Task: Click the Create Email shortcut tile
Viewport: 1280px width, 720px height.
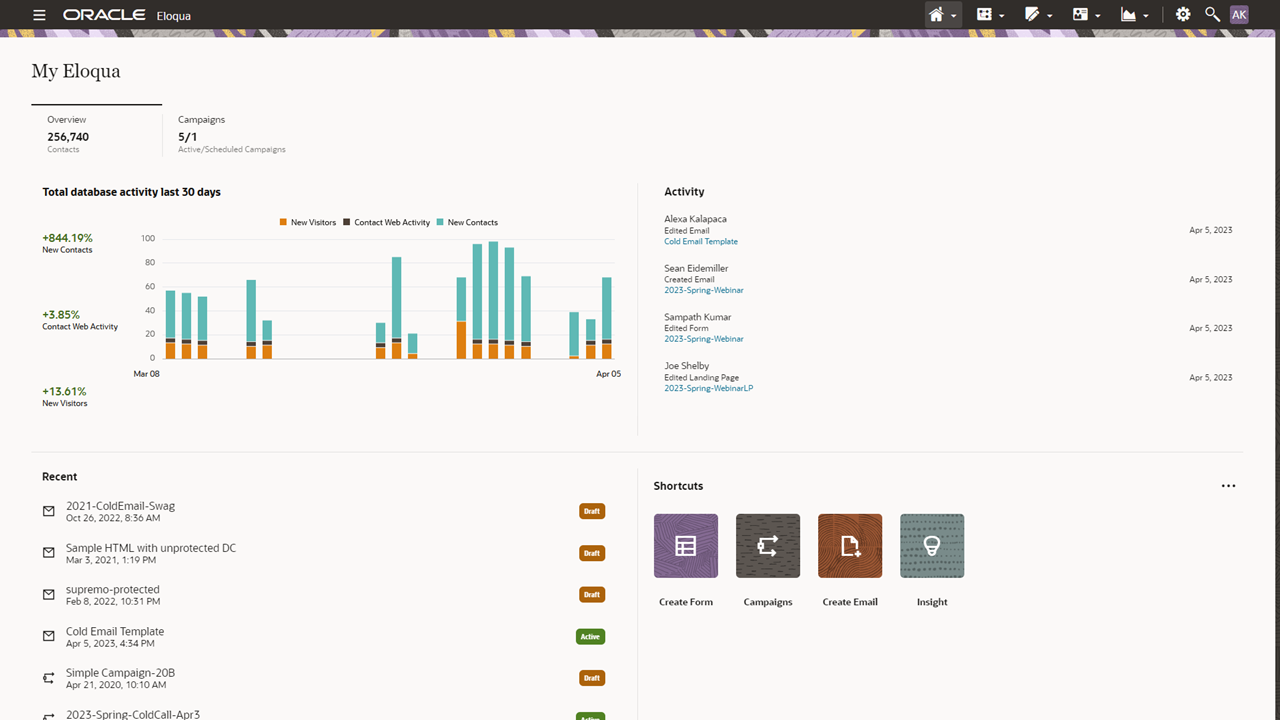Action: tap(850, 546)
